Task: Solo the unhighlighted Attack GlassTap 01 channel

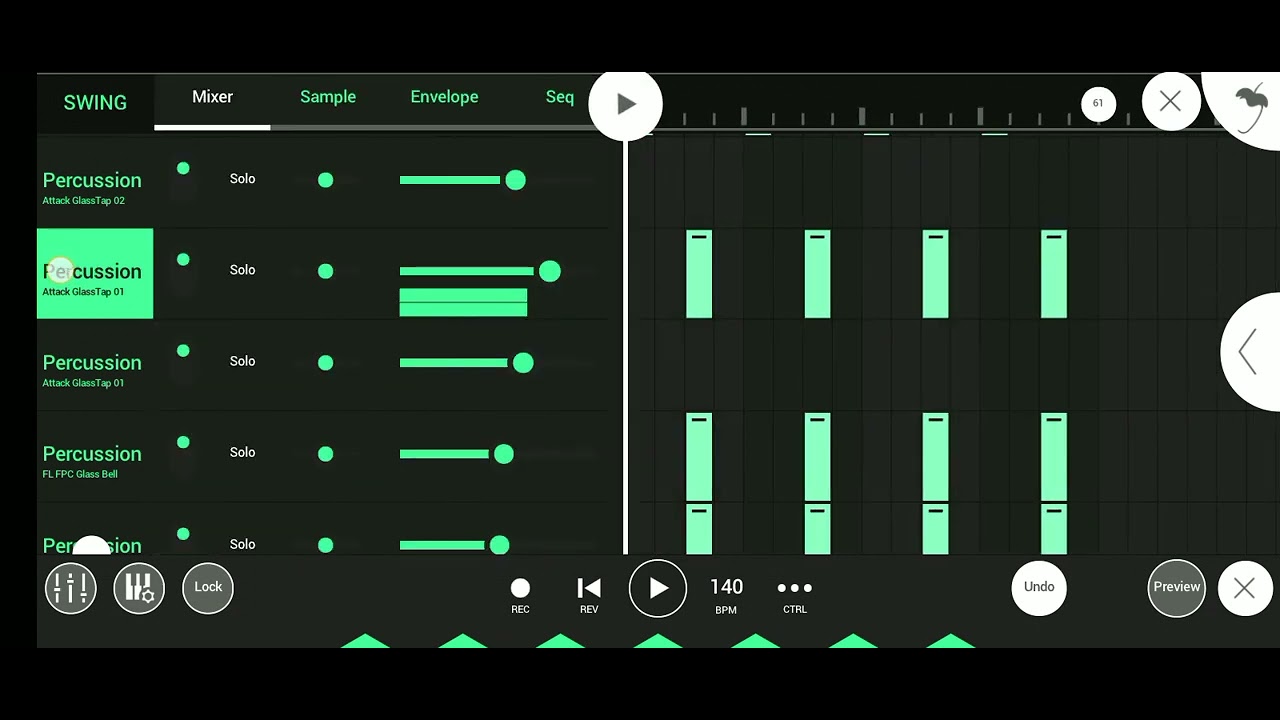Action: (242, 361)
